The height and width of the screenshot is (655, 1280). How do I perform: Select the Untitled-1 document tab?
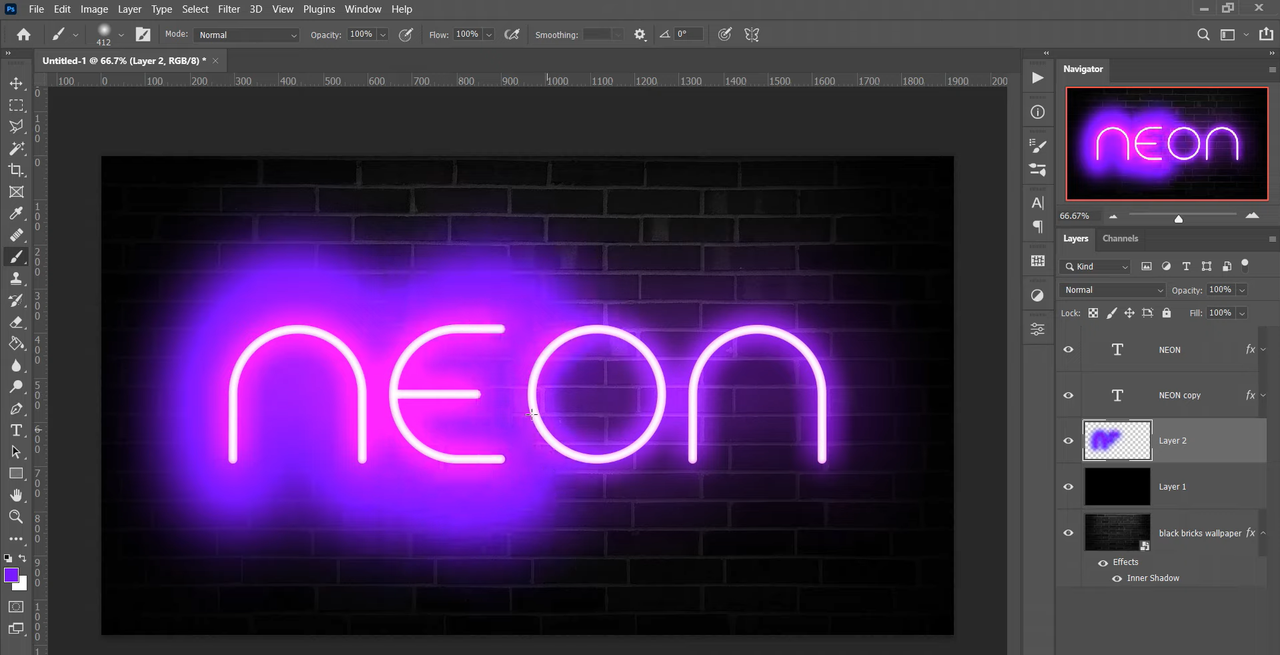point(124,61)
